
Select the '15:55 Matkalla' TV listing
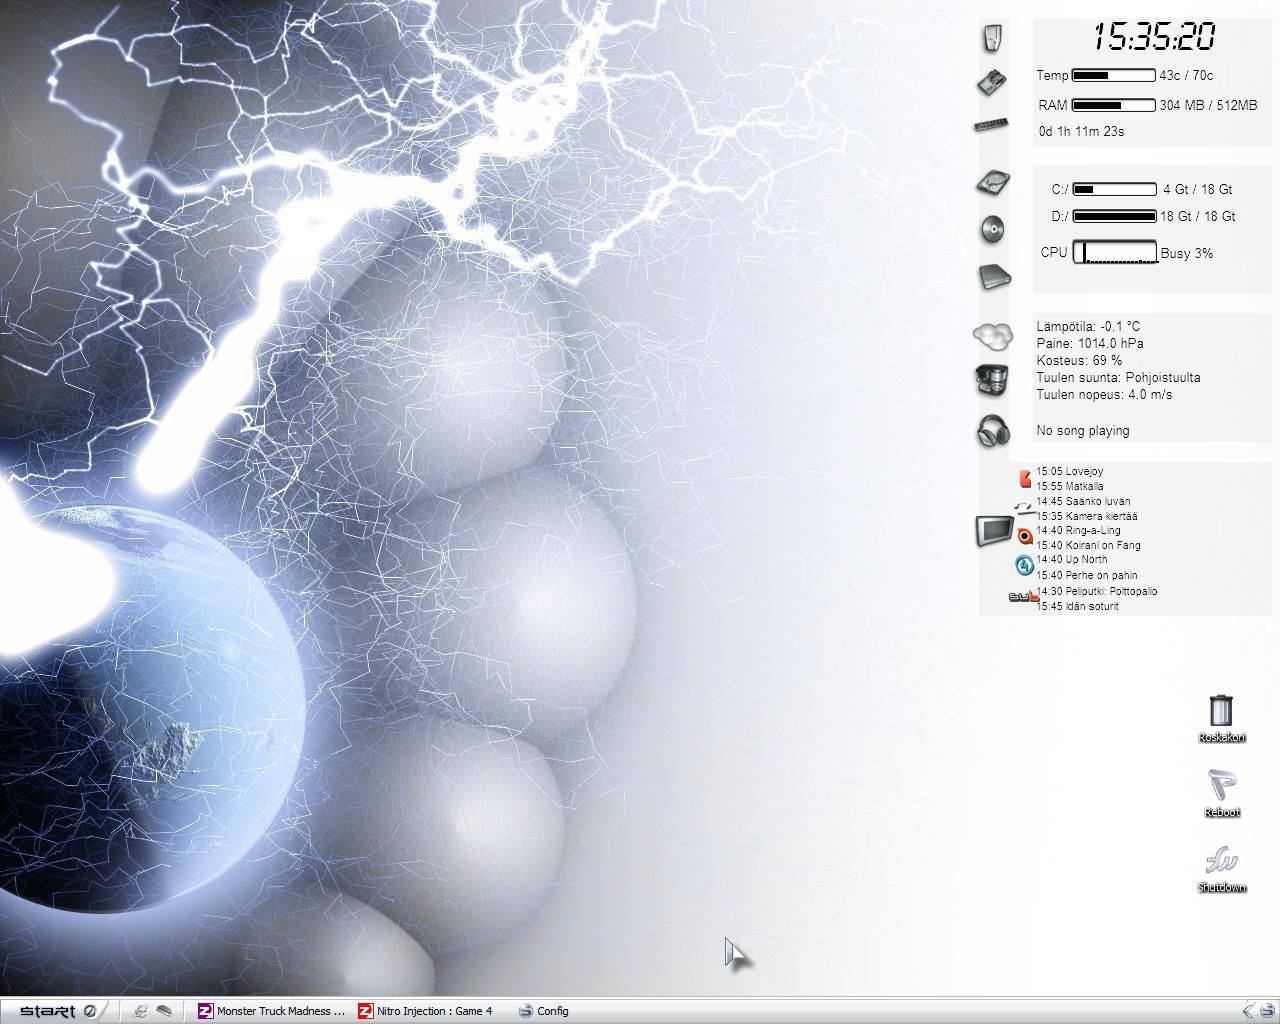(x=1070, y=486)
